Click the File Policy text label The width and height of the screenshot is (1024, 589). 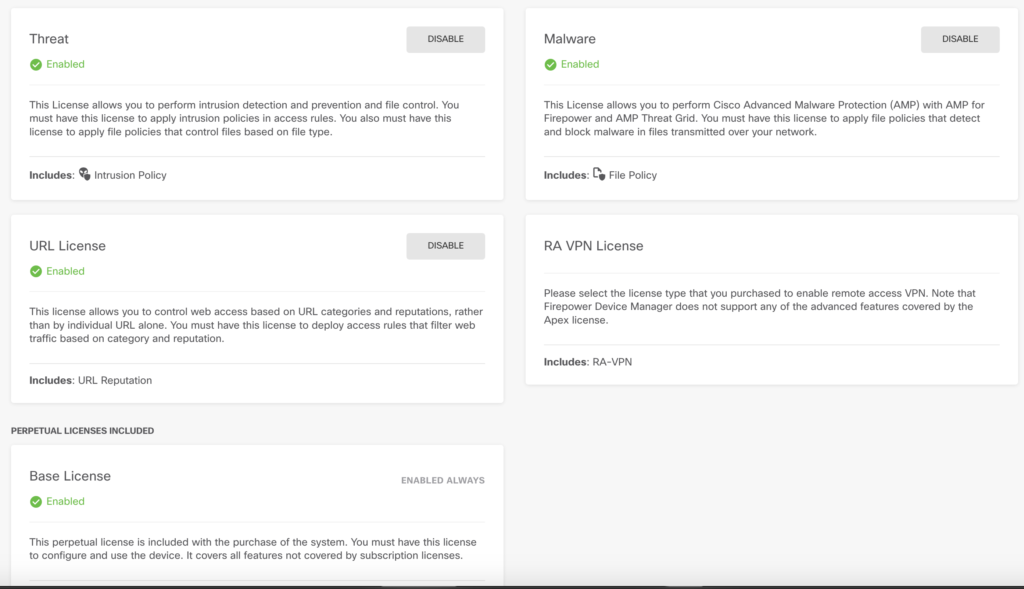click(x=633, y=175)
